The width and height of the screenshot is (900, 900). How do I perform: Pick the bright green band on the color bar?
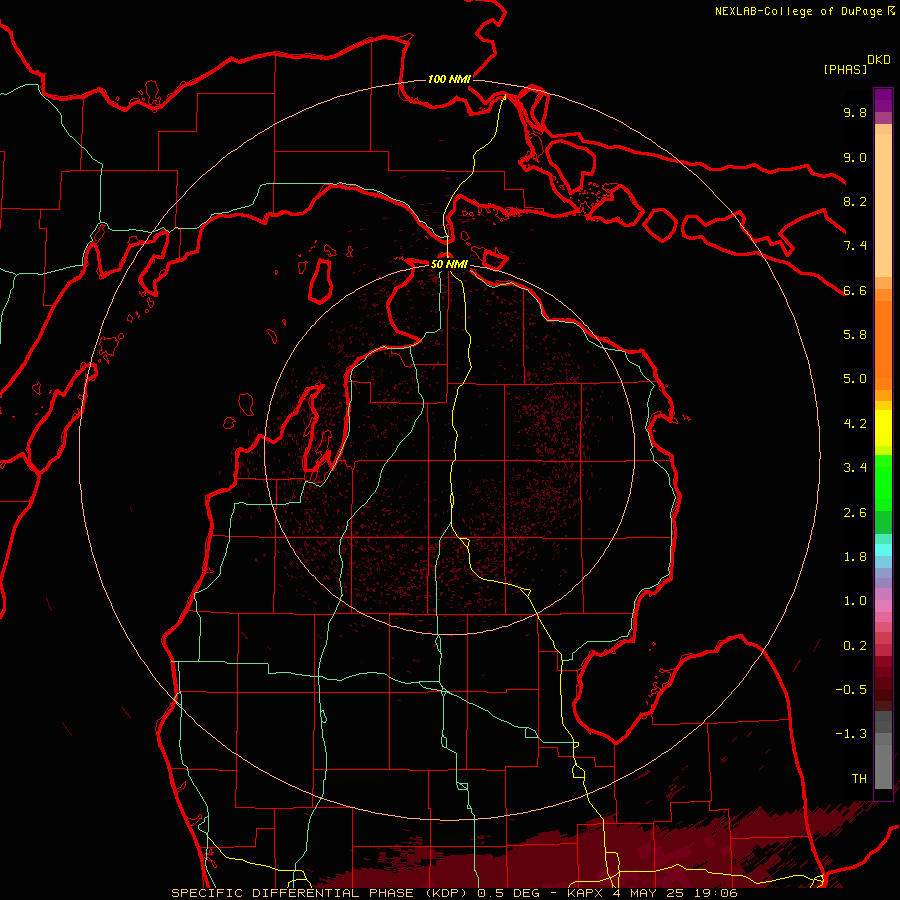pyautogui.click(x=883, y=482)
